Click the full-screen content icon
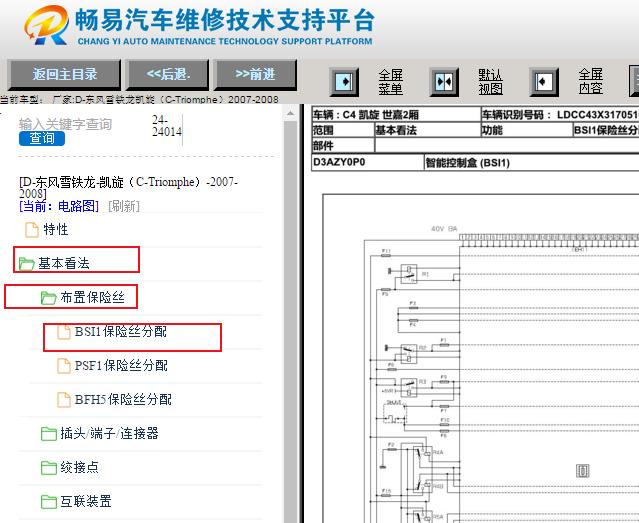Viewport: 639px width, 523px height. tap(544, 82)
